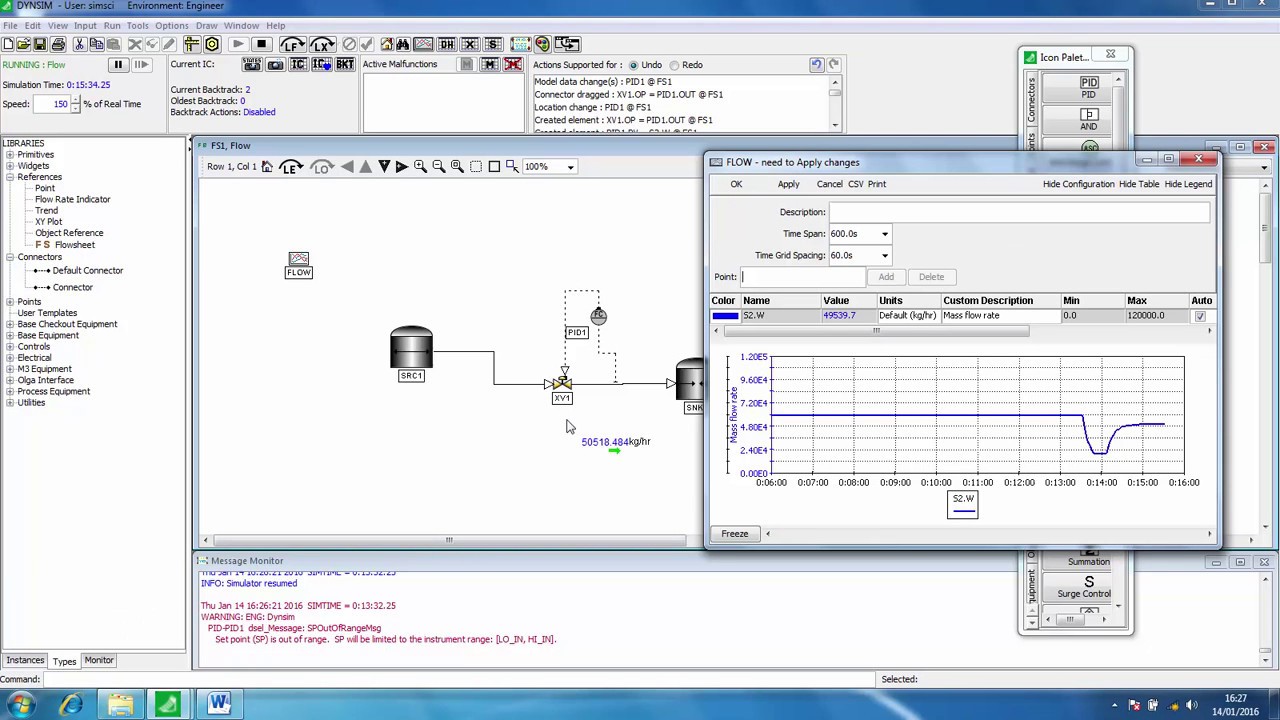
Task: Expand the Primitives library node
Action: (9, 155)
